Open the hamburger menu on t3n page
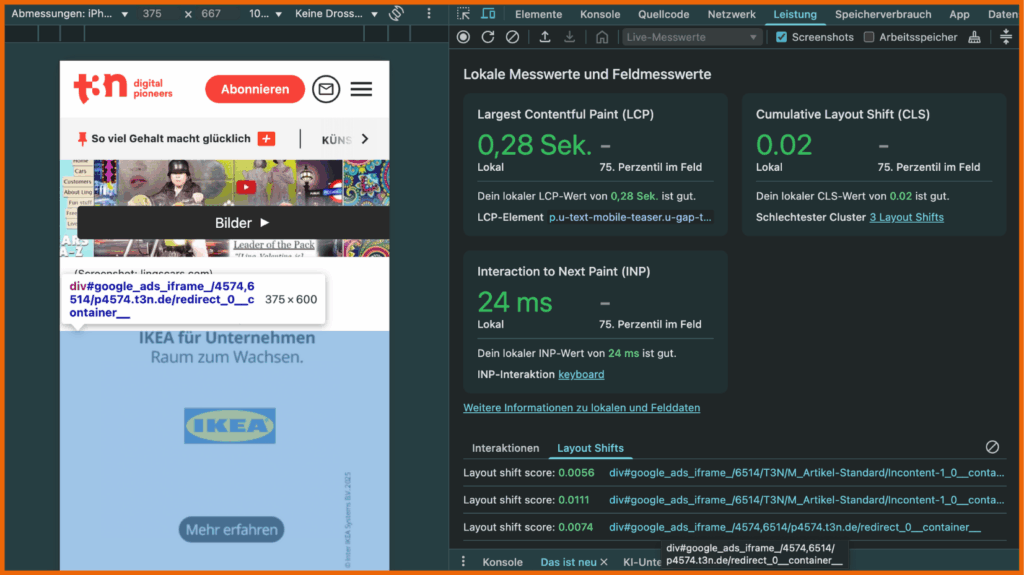 tap(361, 89)
